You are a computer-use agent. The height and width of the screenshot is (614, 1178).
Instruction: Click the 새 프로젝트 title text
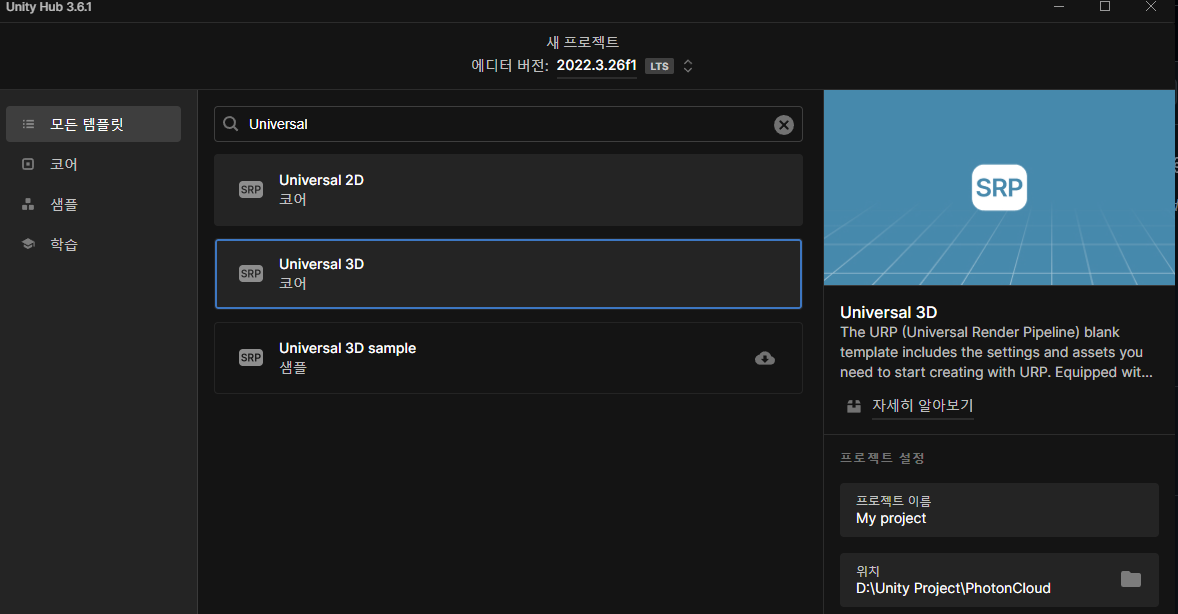coord(582,42)
